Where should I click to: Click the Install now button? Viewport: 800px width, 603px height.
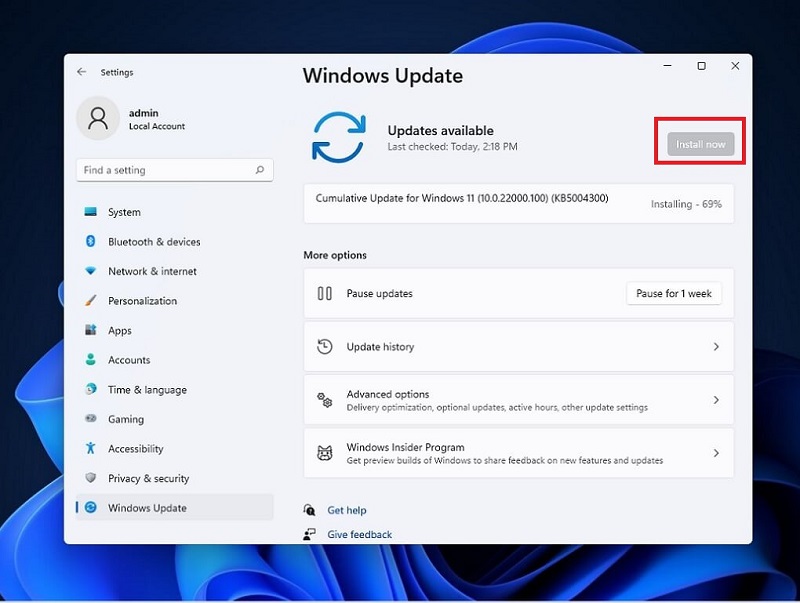point(701,144)
